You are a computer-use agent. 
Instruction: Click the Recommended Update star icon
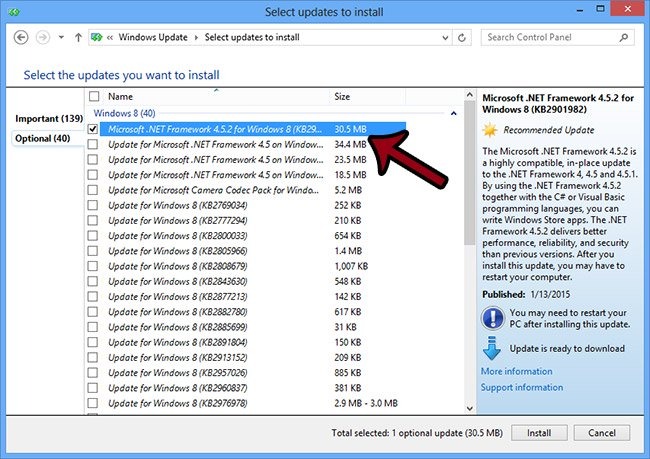(x=490, y=130)
